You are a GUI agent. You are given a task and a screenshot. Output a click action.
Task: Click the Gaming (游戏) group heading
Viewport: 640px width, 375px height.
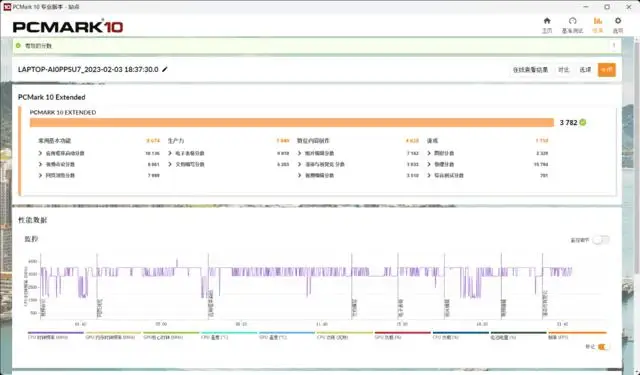click(432, 141)
